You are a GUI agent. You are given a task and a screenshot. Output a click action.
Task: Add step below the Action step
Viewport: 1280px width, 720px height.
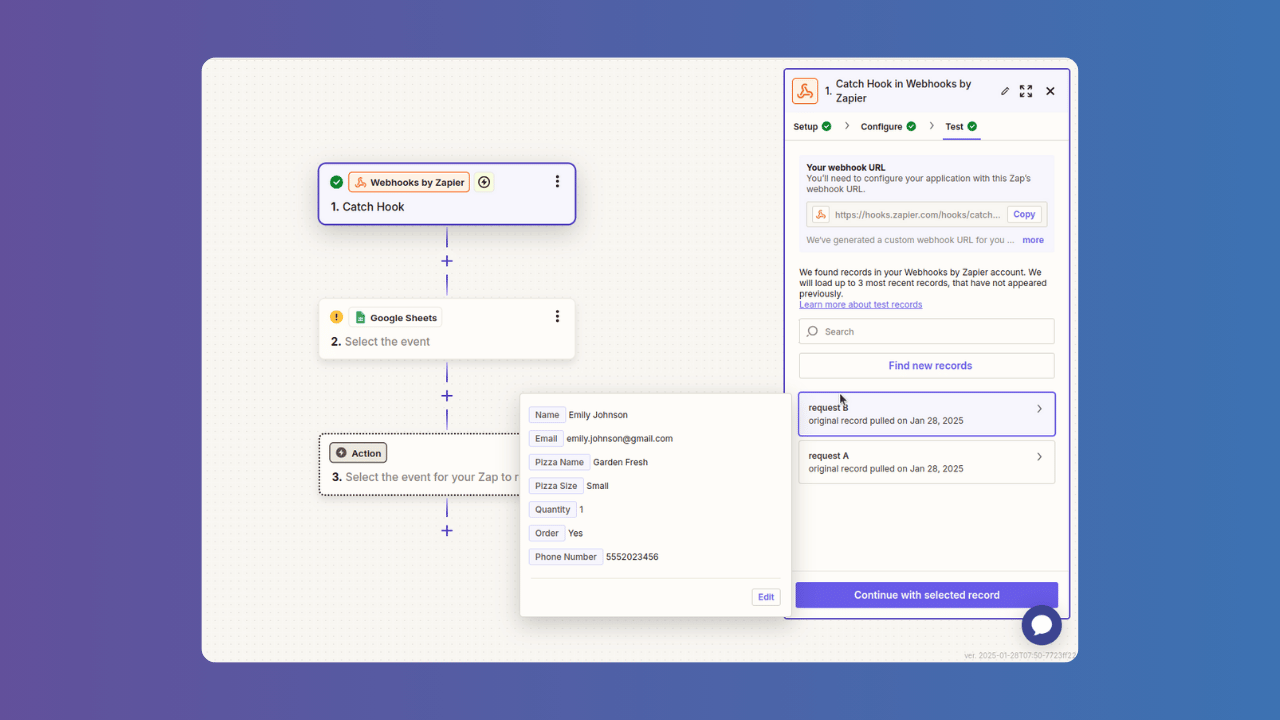pos(447,531)
